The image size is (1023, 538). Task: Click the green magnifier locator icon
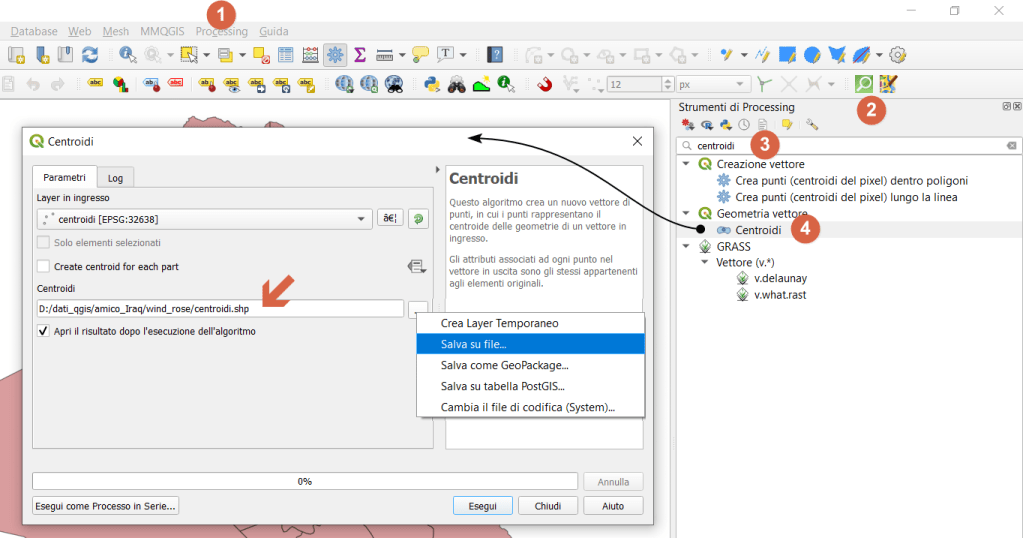(x=863, y=85)
